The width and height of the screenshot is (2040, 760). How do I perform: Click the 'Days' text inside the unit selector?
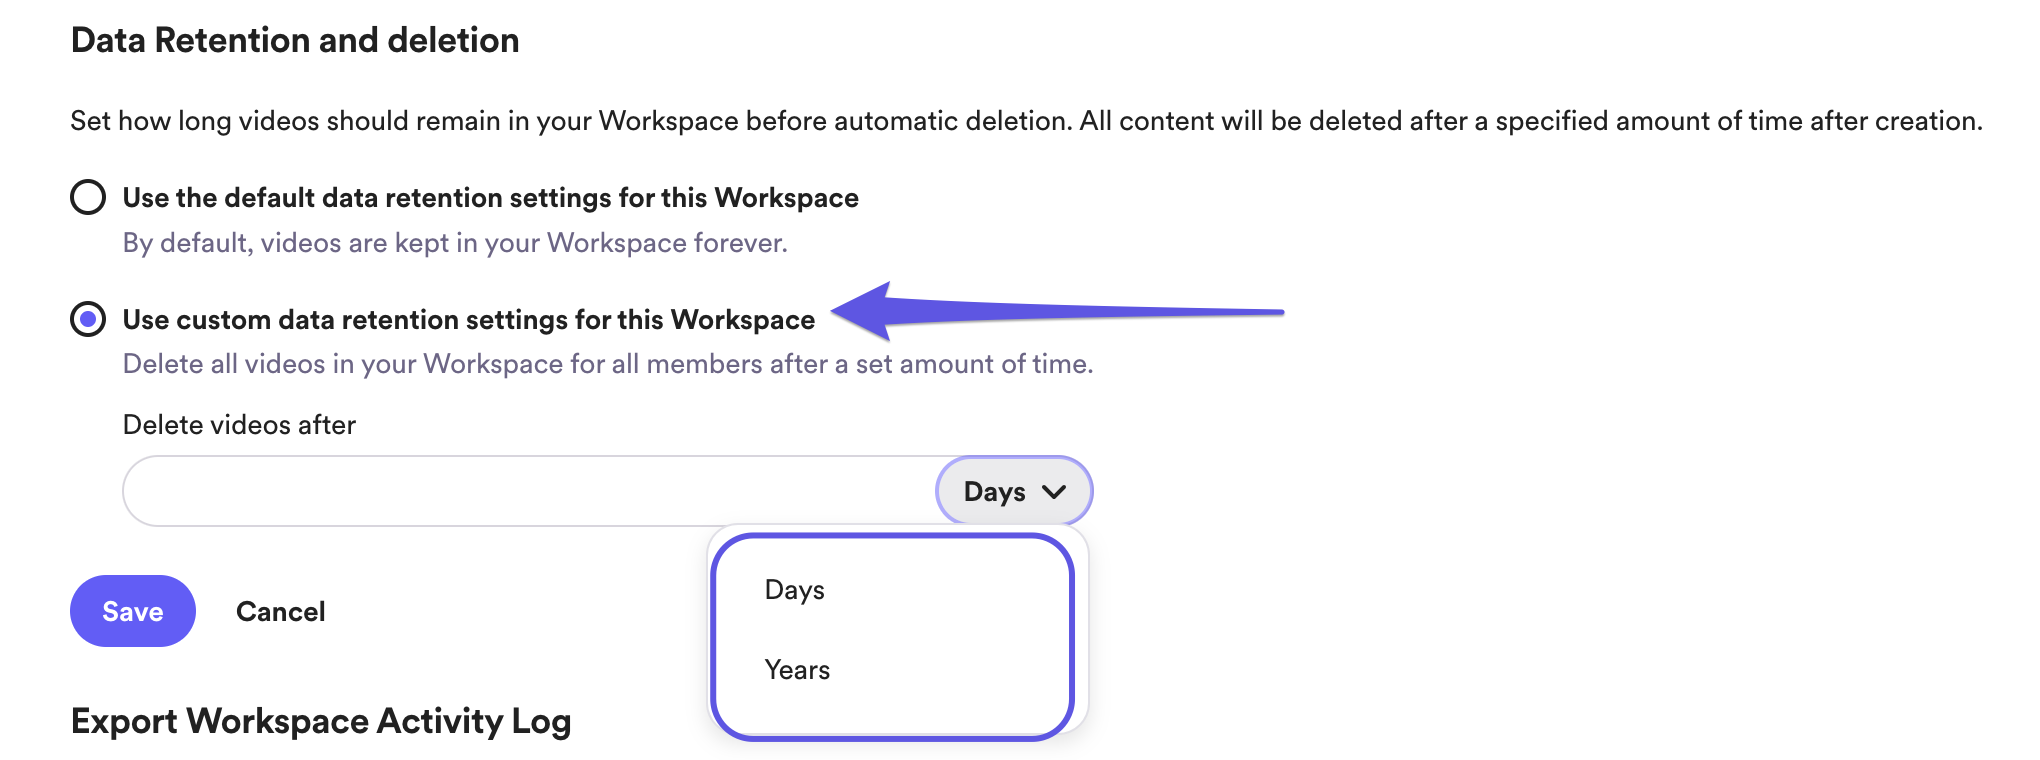click(x=994, y=492)
